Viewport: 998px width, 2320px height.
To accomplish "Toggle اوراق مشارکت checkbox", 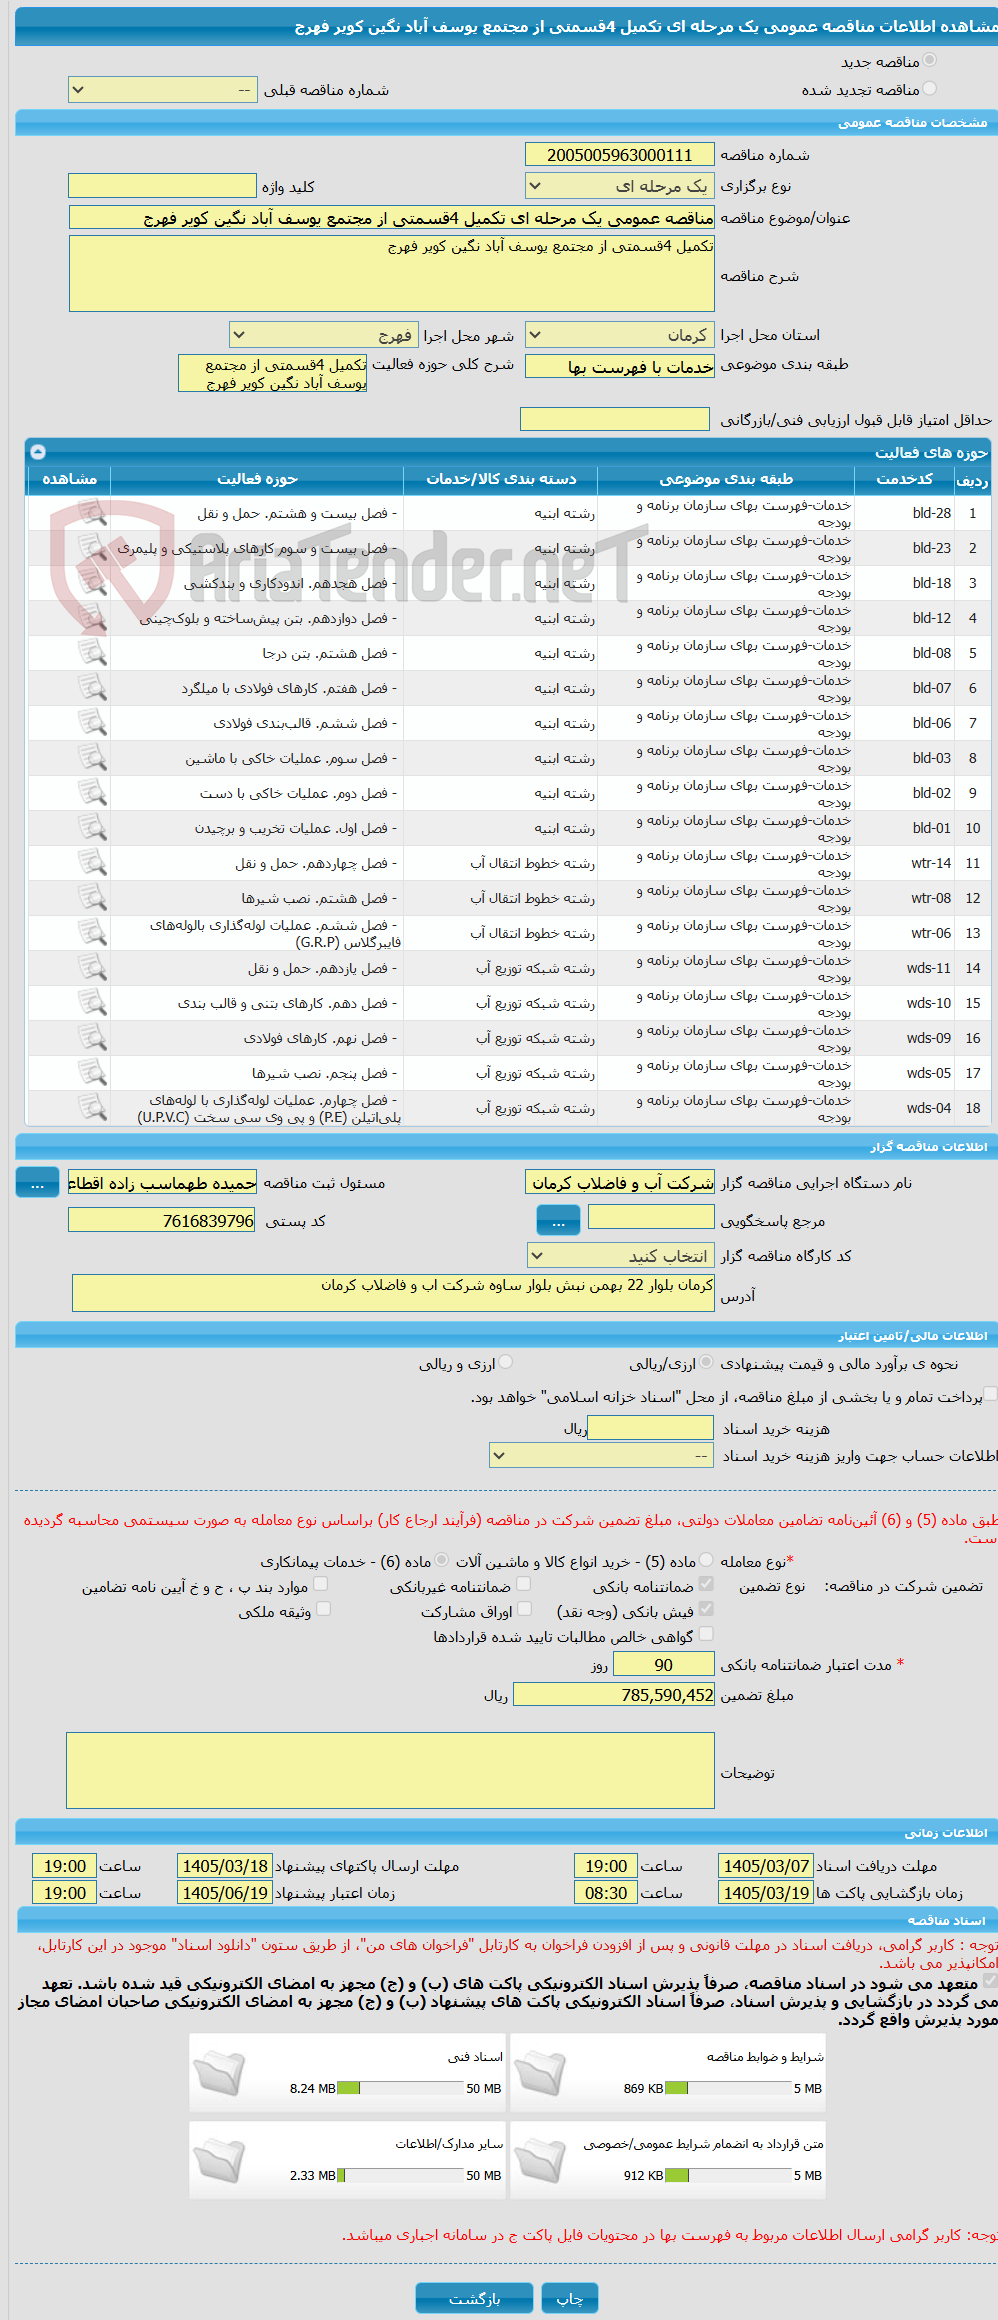I will pyautogui.click(x=524, y=1609).
